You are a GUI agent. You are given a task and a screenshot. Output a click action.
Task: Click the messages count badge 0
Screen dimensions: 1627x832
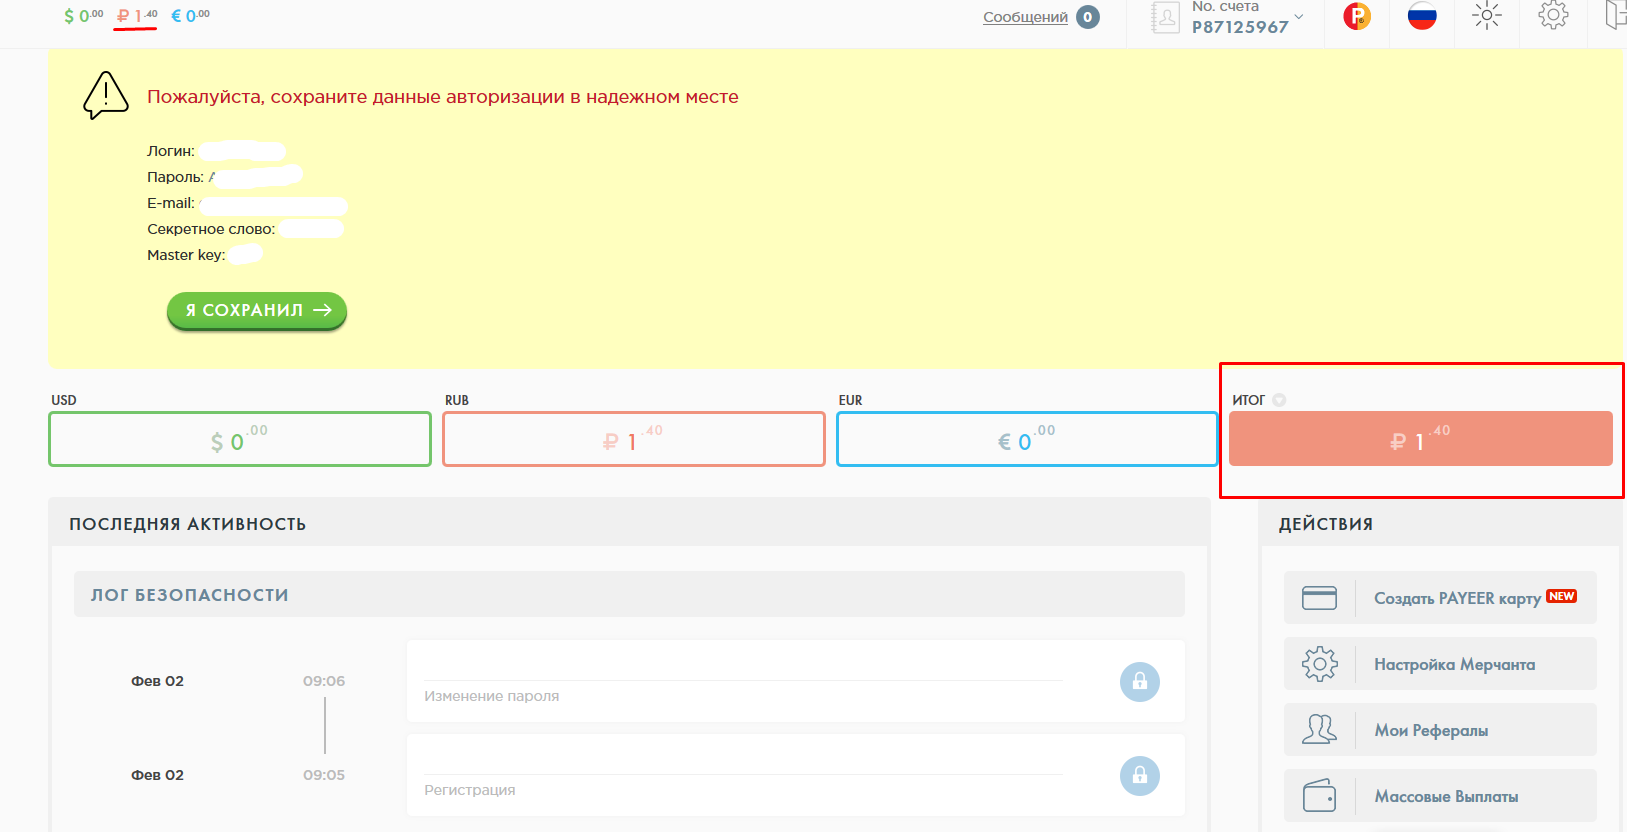pos(1088,17)
